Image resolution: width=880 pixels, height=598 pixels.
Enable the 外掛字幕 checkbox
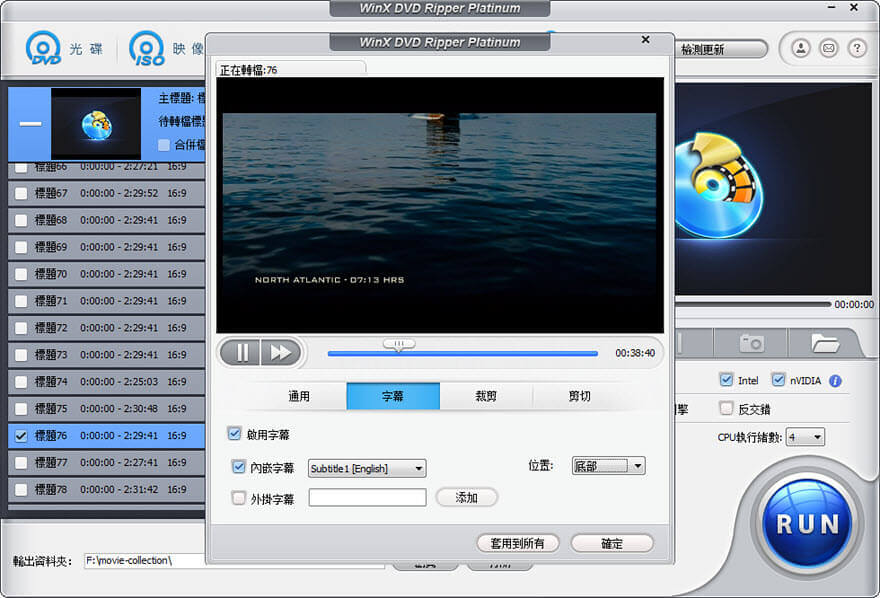(239, 498)
